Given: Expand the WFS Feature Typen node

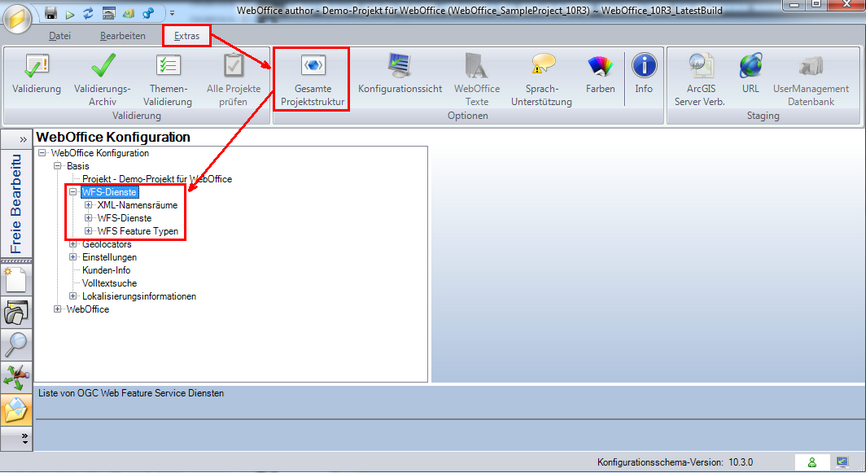Looking at the screenshot, I should [x=88, y=231].
